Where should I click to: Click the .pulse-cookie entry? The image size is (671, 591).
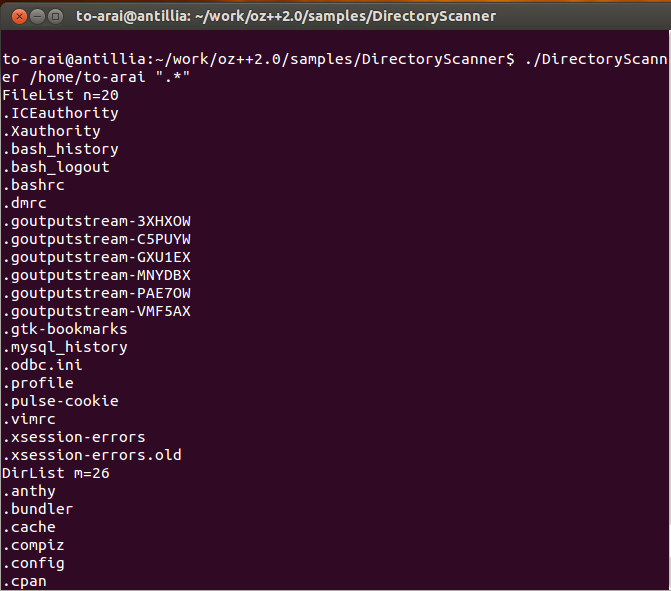[x=60, y=401]
